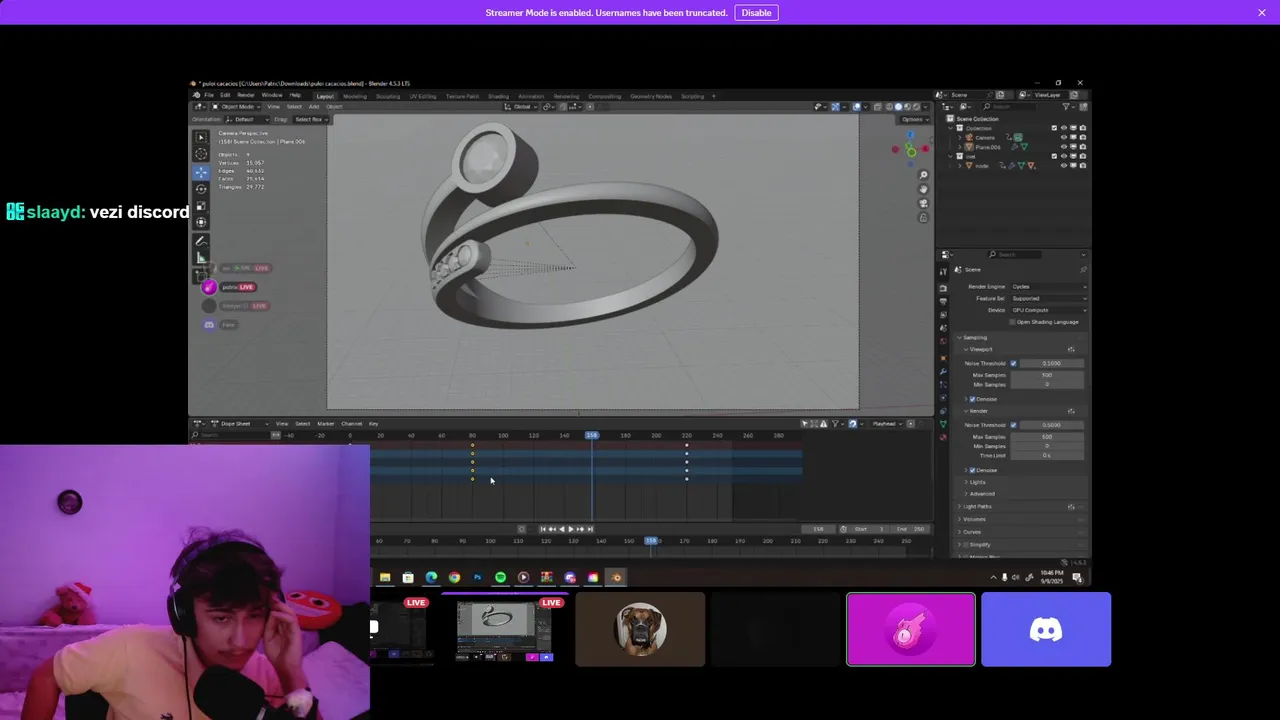This screenshot has height=720, width=1280.
Task: Switch to wireframe viewport shading
Action: pyautogui.click(x=889, y=107)
